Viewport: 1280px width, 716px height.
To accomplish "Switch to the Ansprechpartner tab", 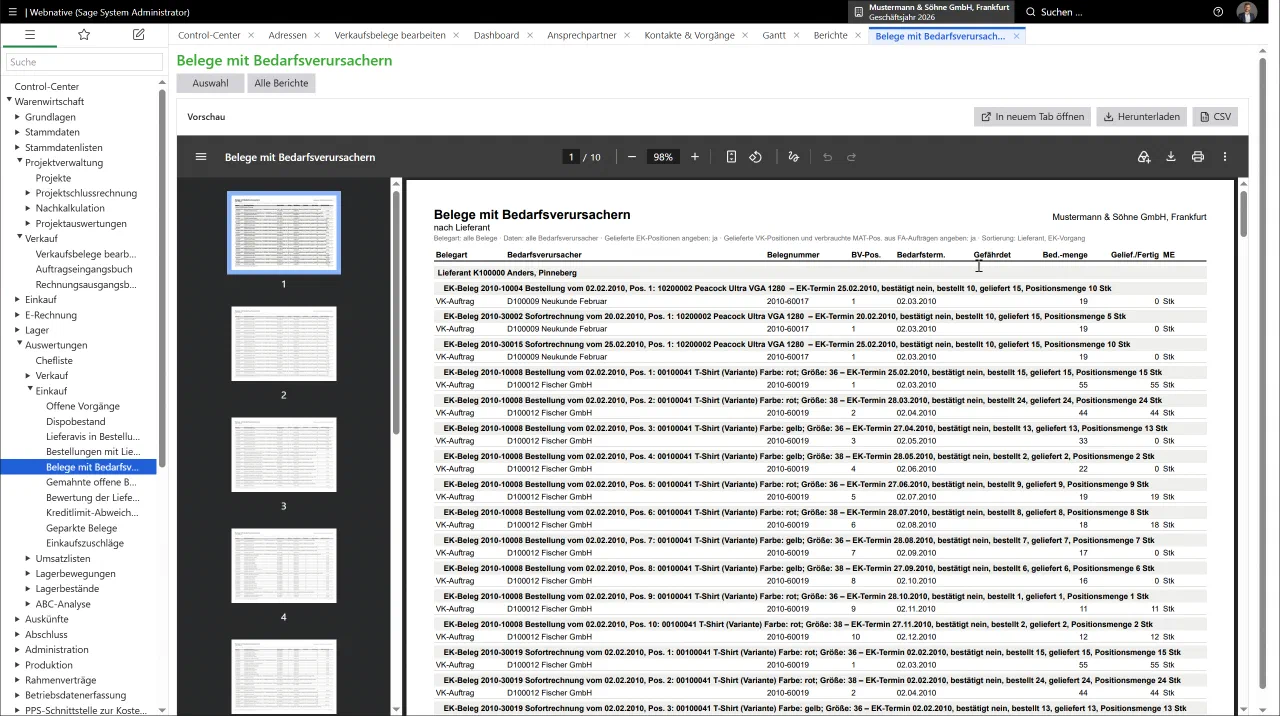I will (582, 35).
